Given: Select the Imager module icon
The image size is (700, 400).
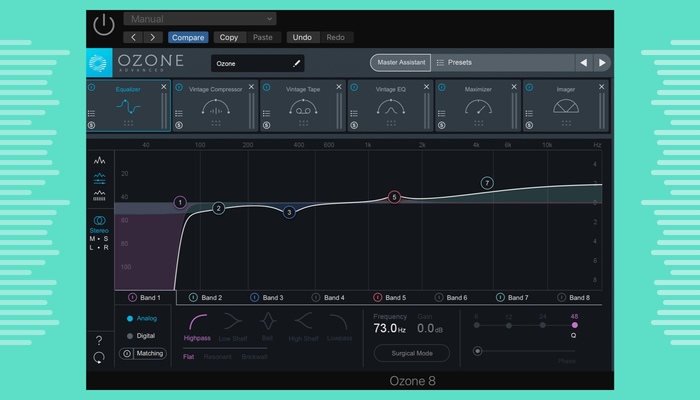Looking at the screenshot, I should (565, 108).
